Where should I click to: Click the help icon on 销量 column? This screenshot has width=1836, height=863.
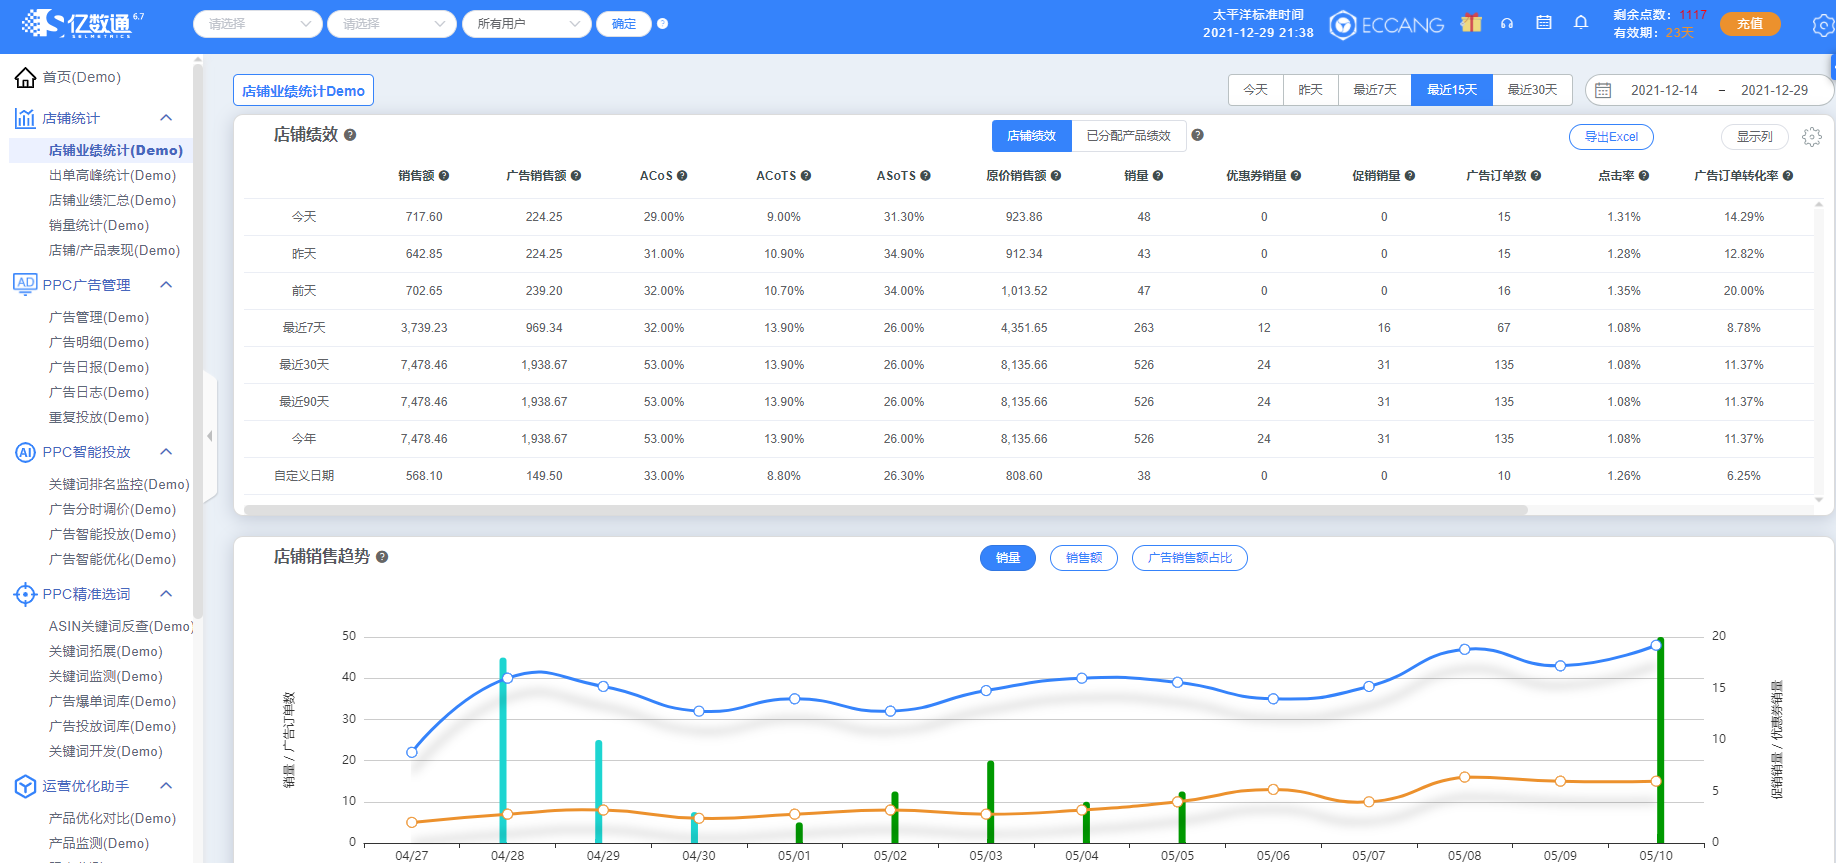point(1158,176)
